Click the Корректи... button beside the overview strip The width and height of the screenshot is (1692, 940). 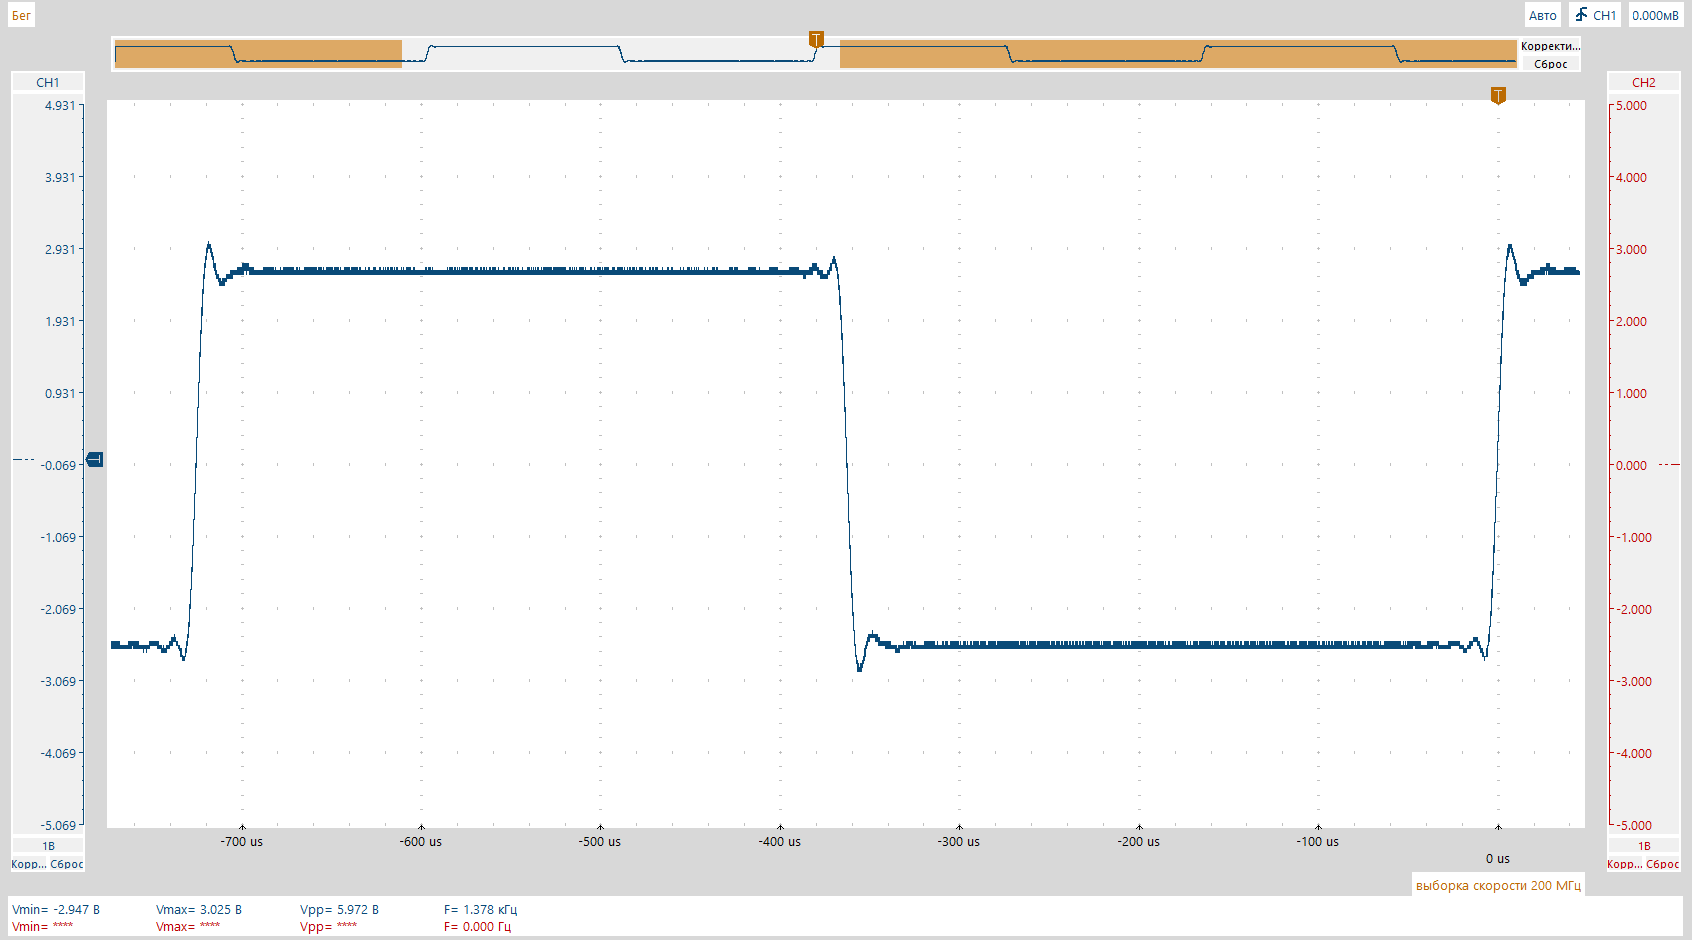(x=1550, y=46)
